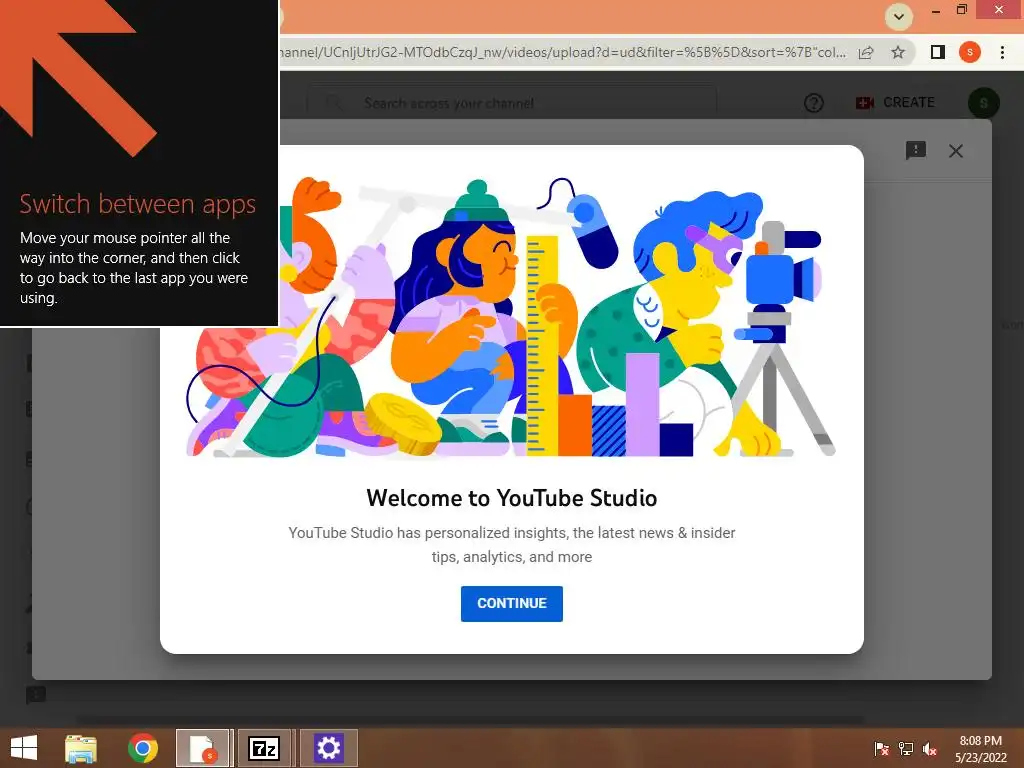This screenshot has width=1024, height=768.
Task: Open the help question mark icon
Action: (x=813, y=103)
